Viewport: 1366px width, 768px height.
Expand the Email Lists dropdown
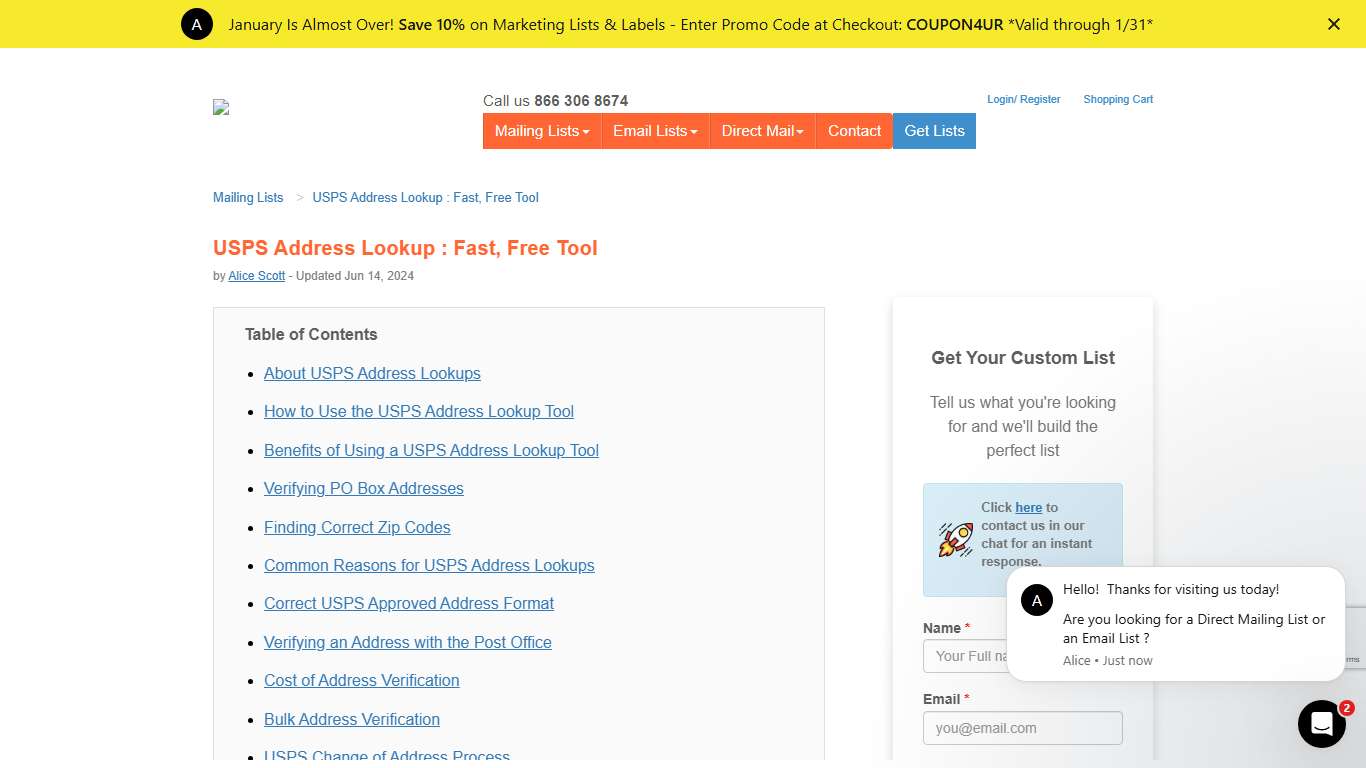pos(655,131)
